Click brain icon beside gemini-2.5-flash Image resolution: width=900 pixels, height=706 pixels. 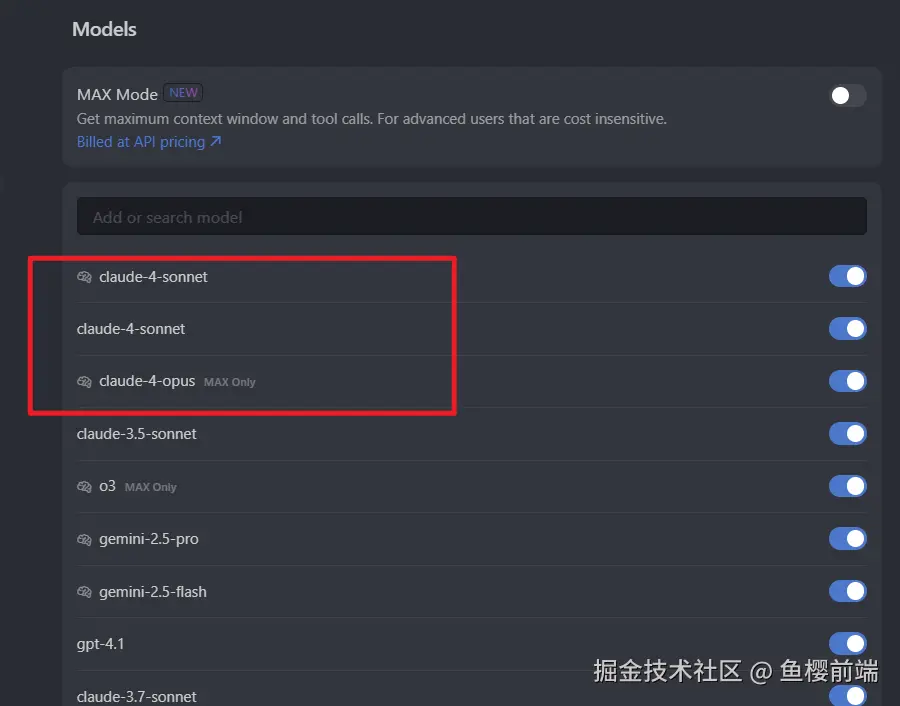click(84, 592)
